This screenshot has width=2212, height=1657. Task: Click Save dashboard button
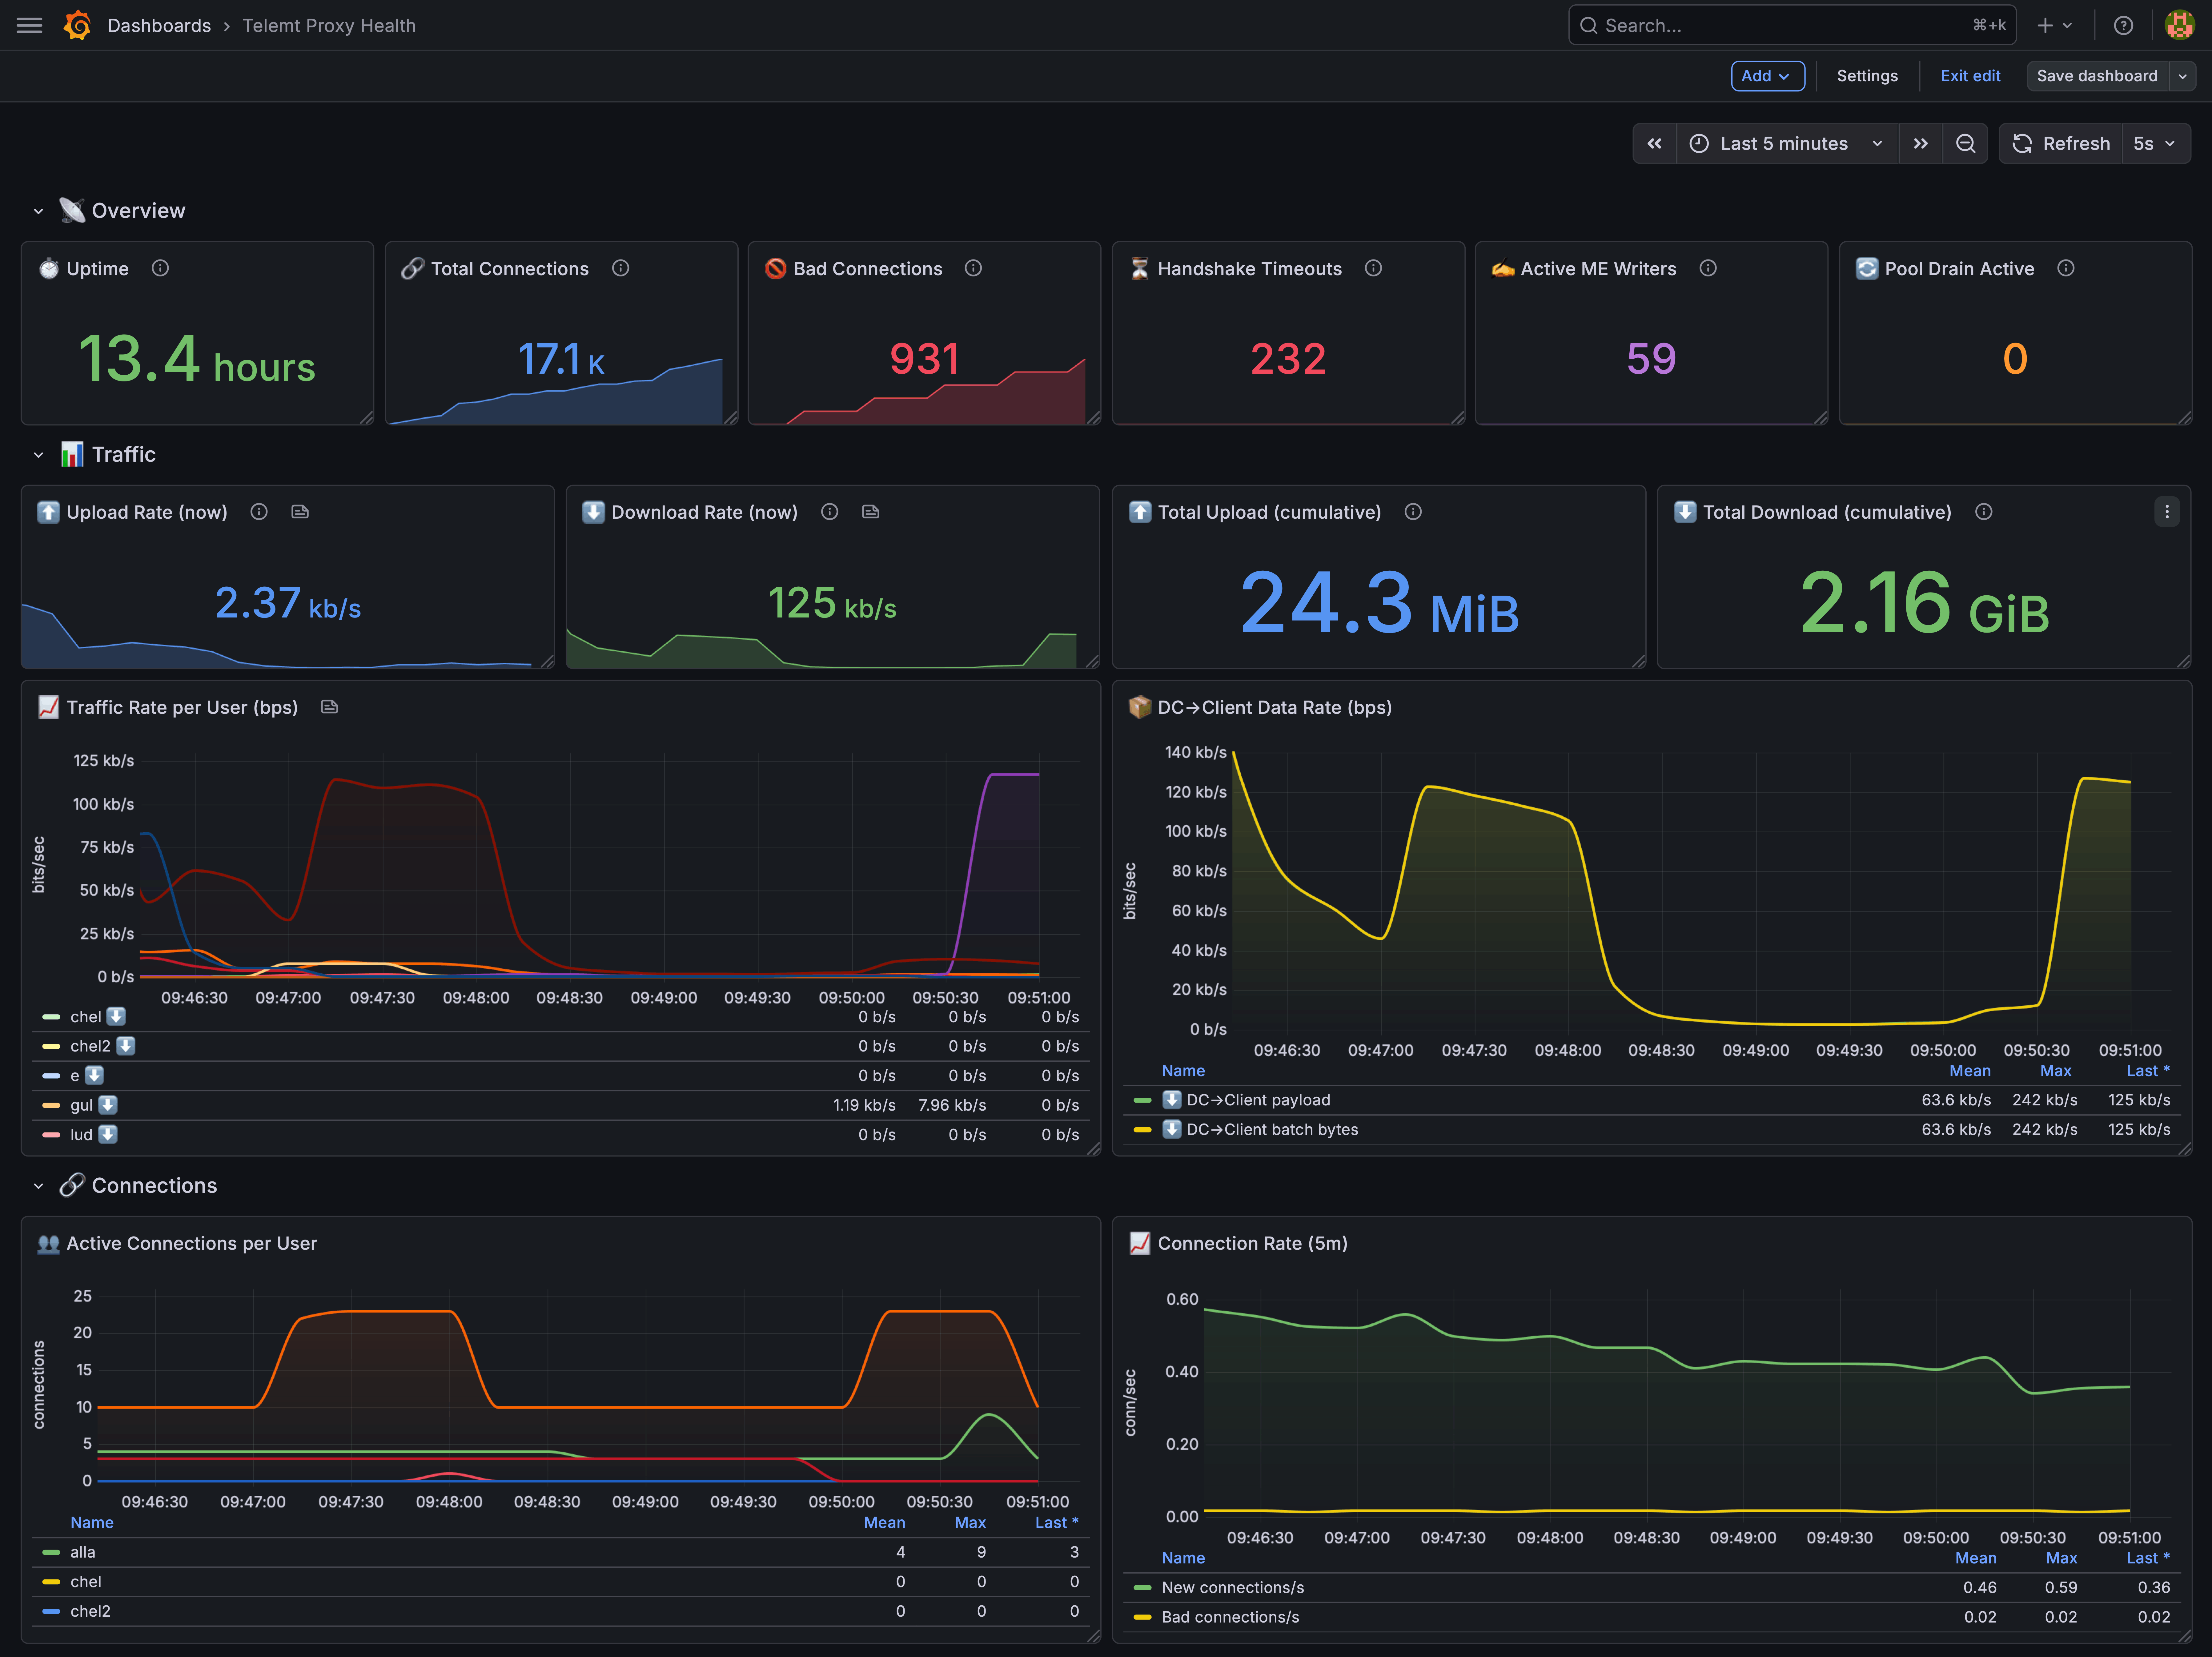click(x=2097, y=76)
